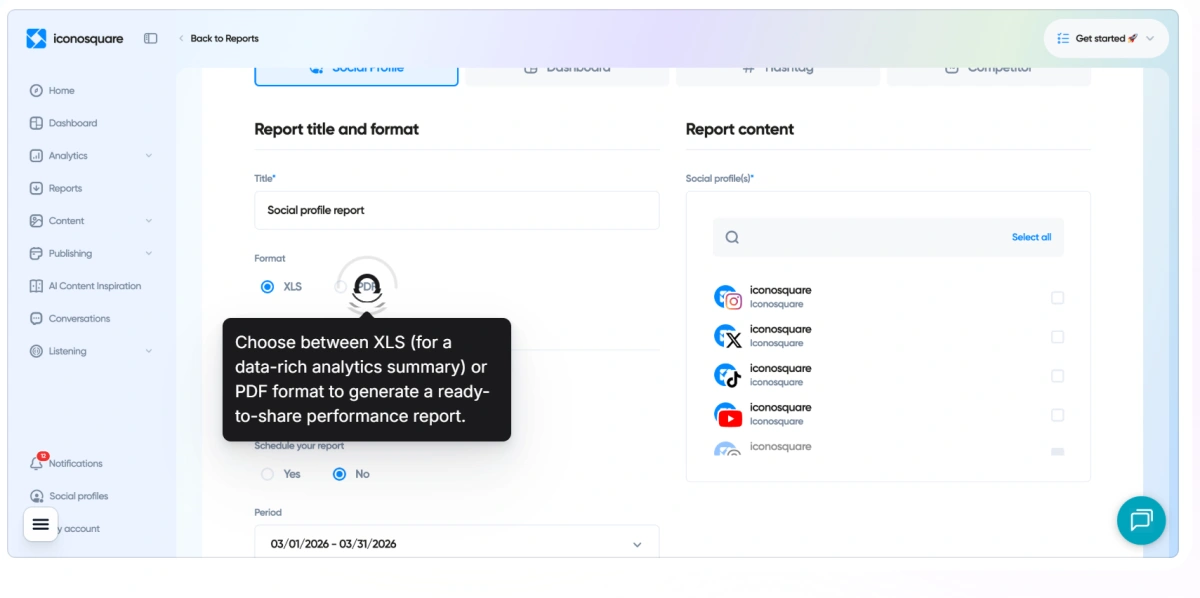Click the AI Content Inspiration icon
The height and width of the screenshot is (598, 1200).
[37, 286]
